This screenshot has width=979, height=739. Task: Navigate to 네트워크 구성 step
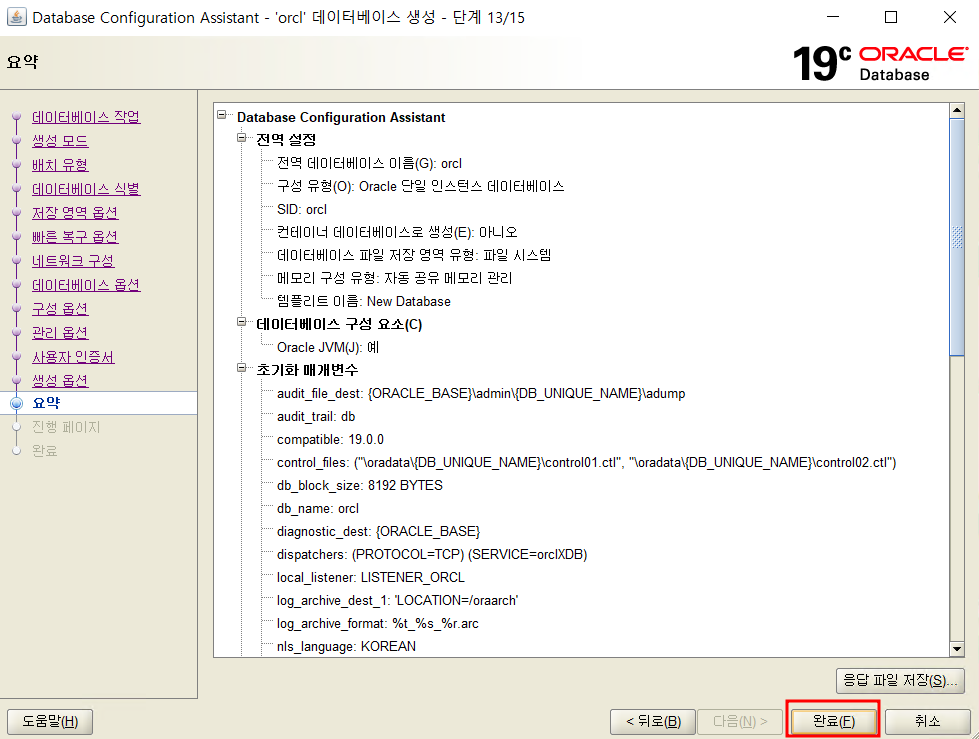(x=73, y=261)
